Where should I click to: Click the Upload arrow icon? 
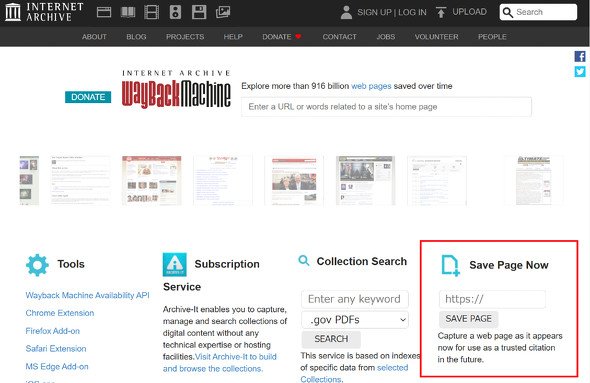(441, 12)
